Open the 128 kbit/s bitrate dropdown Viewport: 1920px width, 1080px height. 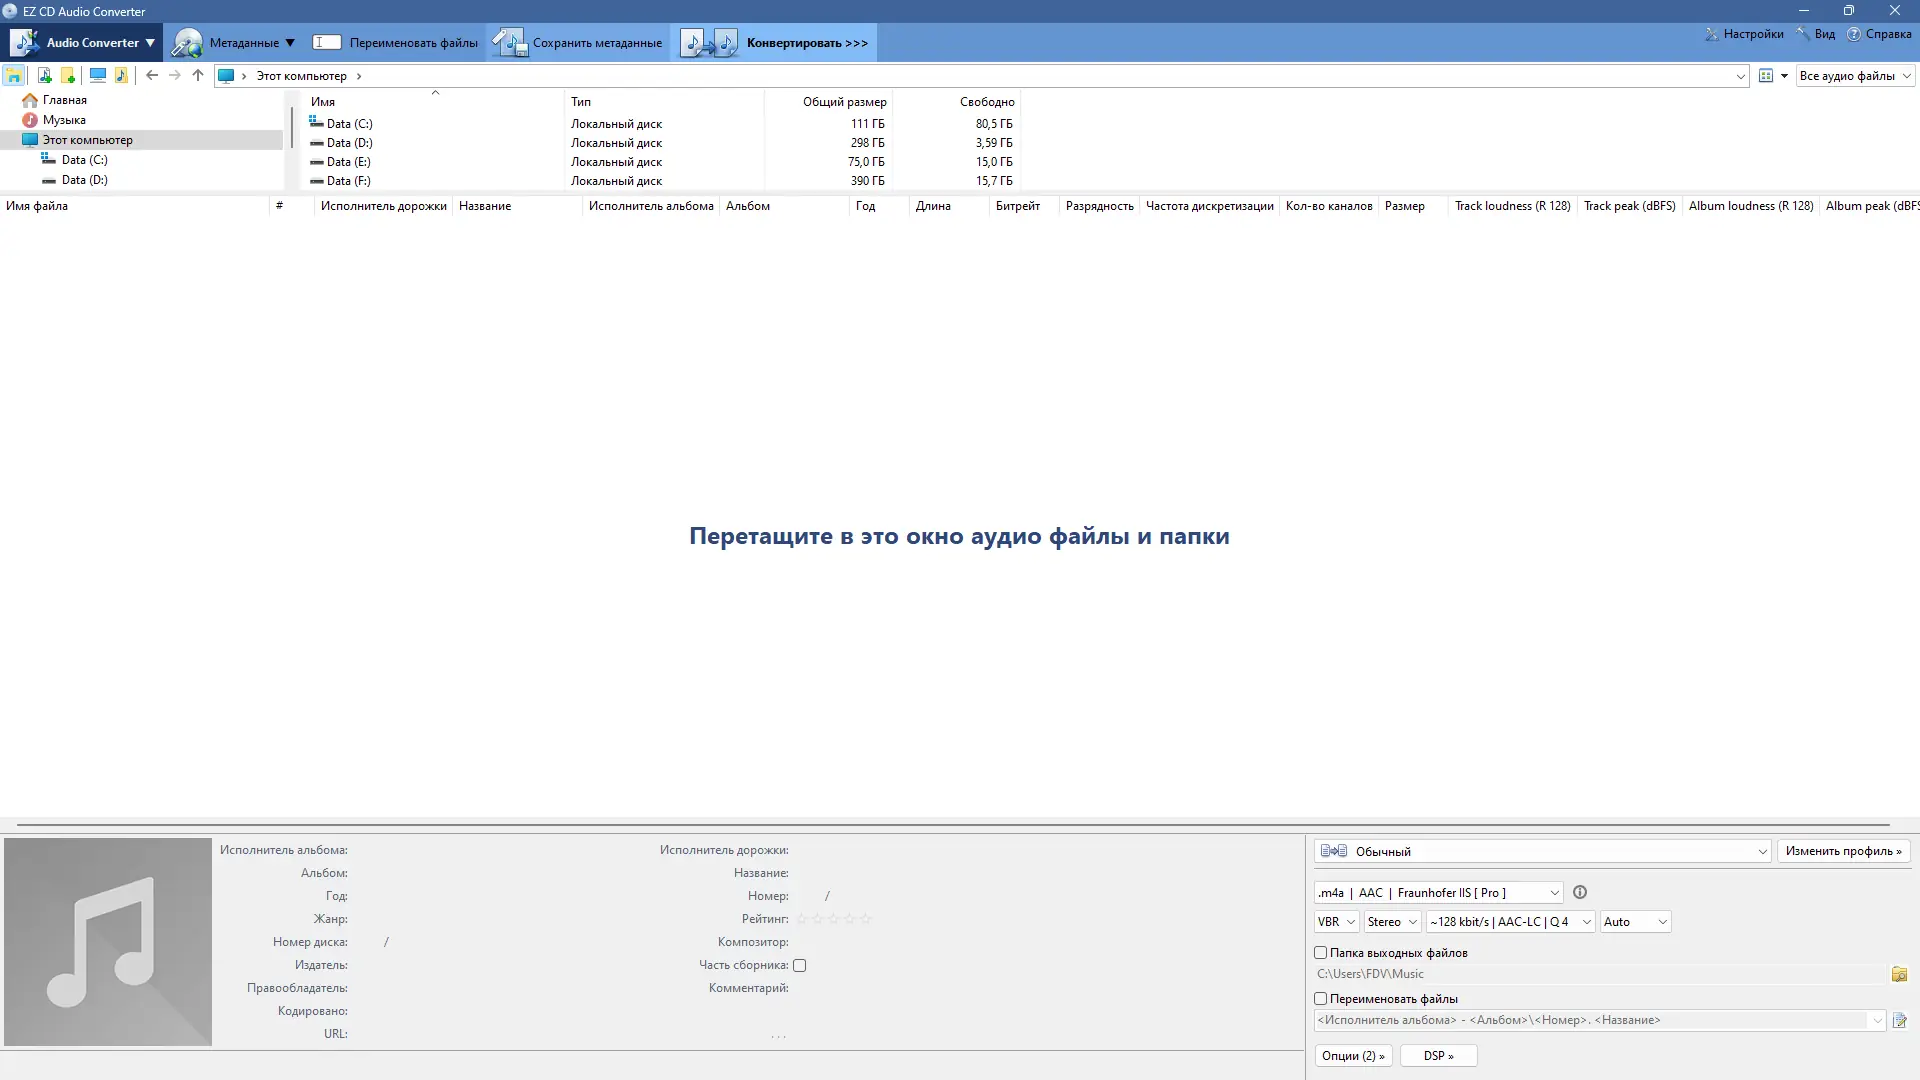coord(1509,921)
